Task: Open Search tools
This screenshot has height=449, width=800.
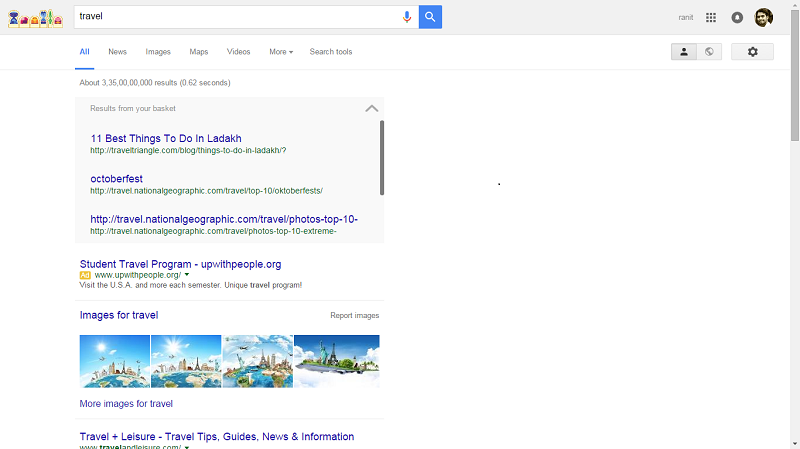Action: click(x=331, y=52)
